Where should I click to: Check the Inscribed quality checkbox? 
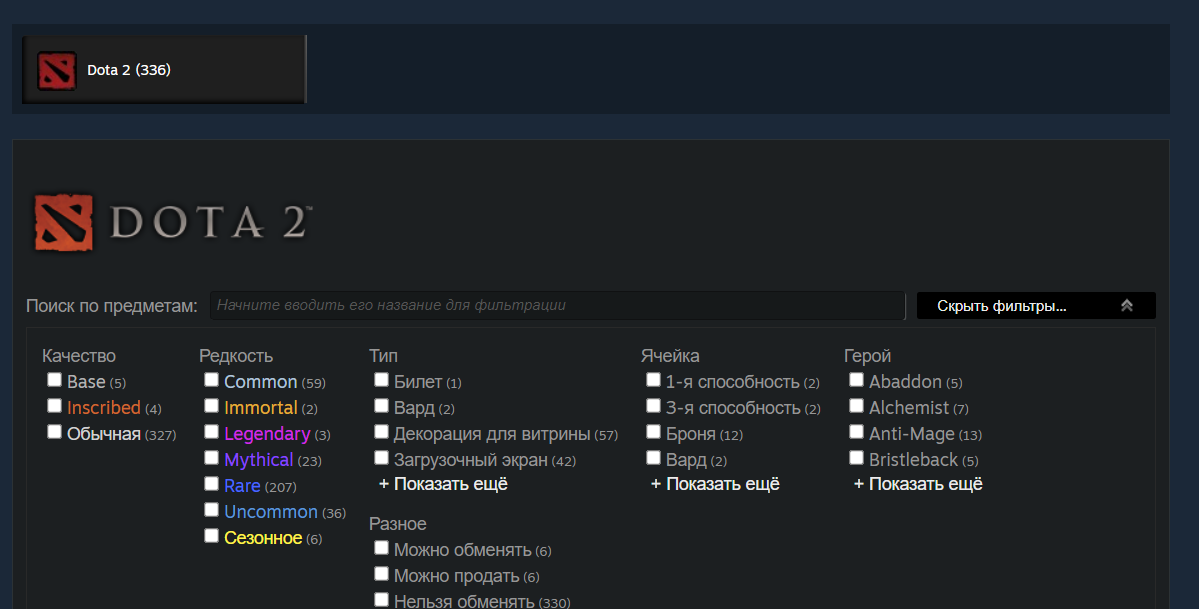54,406
